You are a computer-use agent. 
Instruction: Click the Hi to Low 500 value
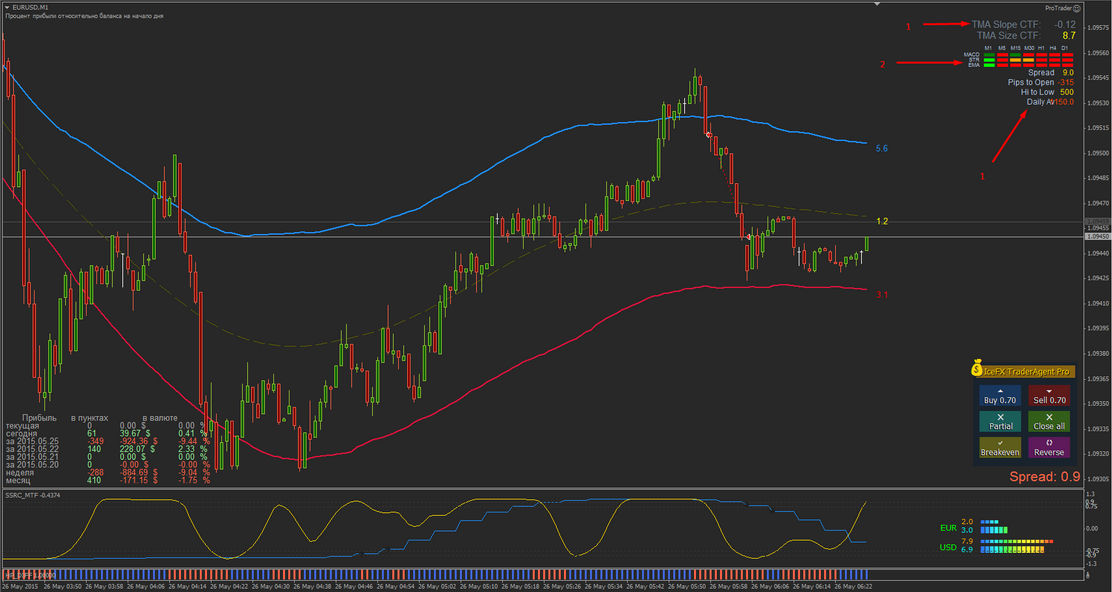pyautogui.click(x=1067, y=92)
